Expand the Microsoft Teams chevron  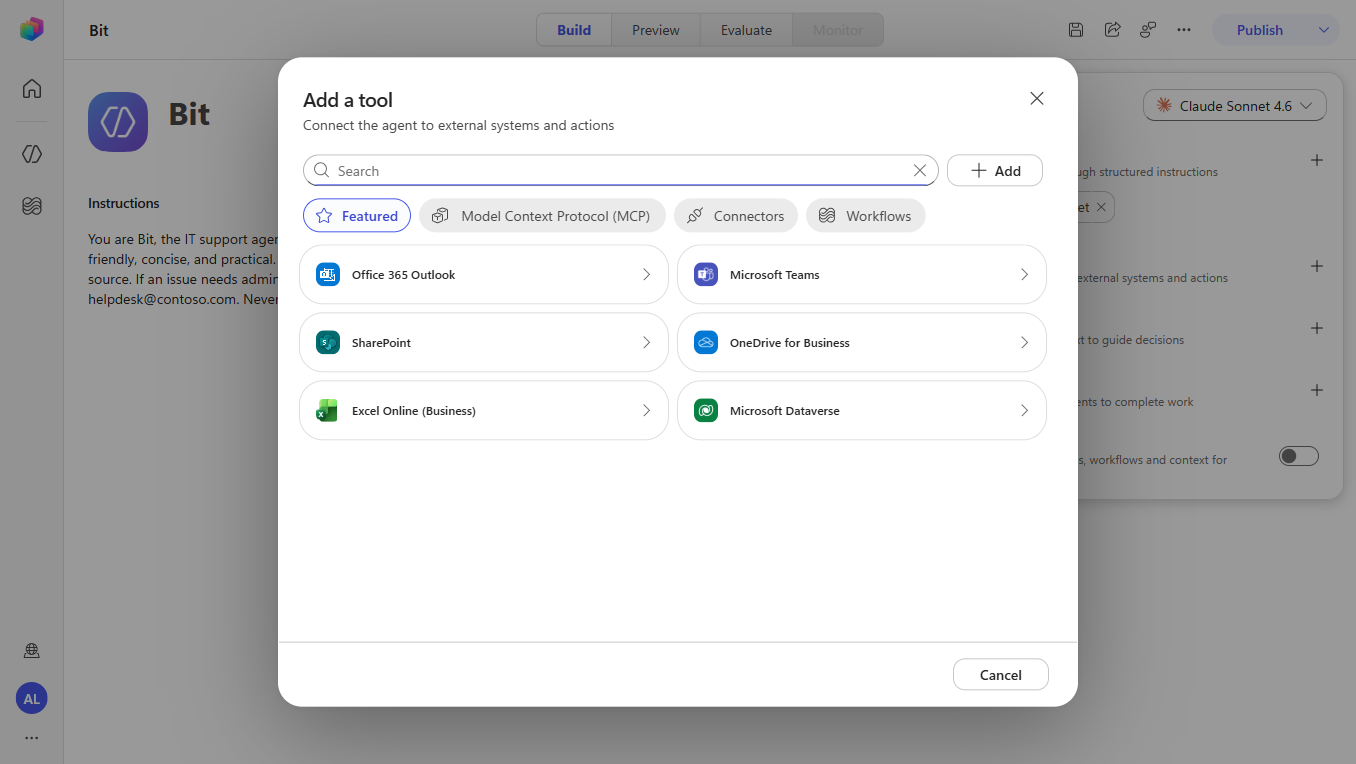(x=1024, y=274)
